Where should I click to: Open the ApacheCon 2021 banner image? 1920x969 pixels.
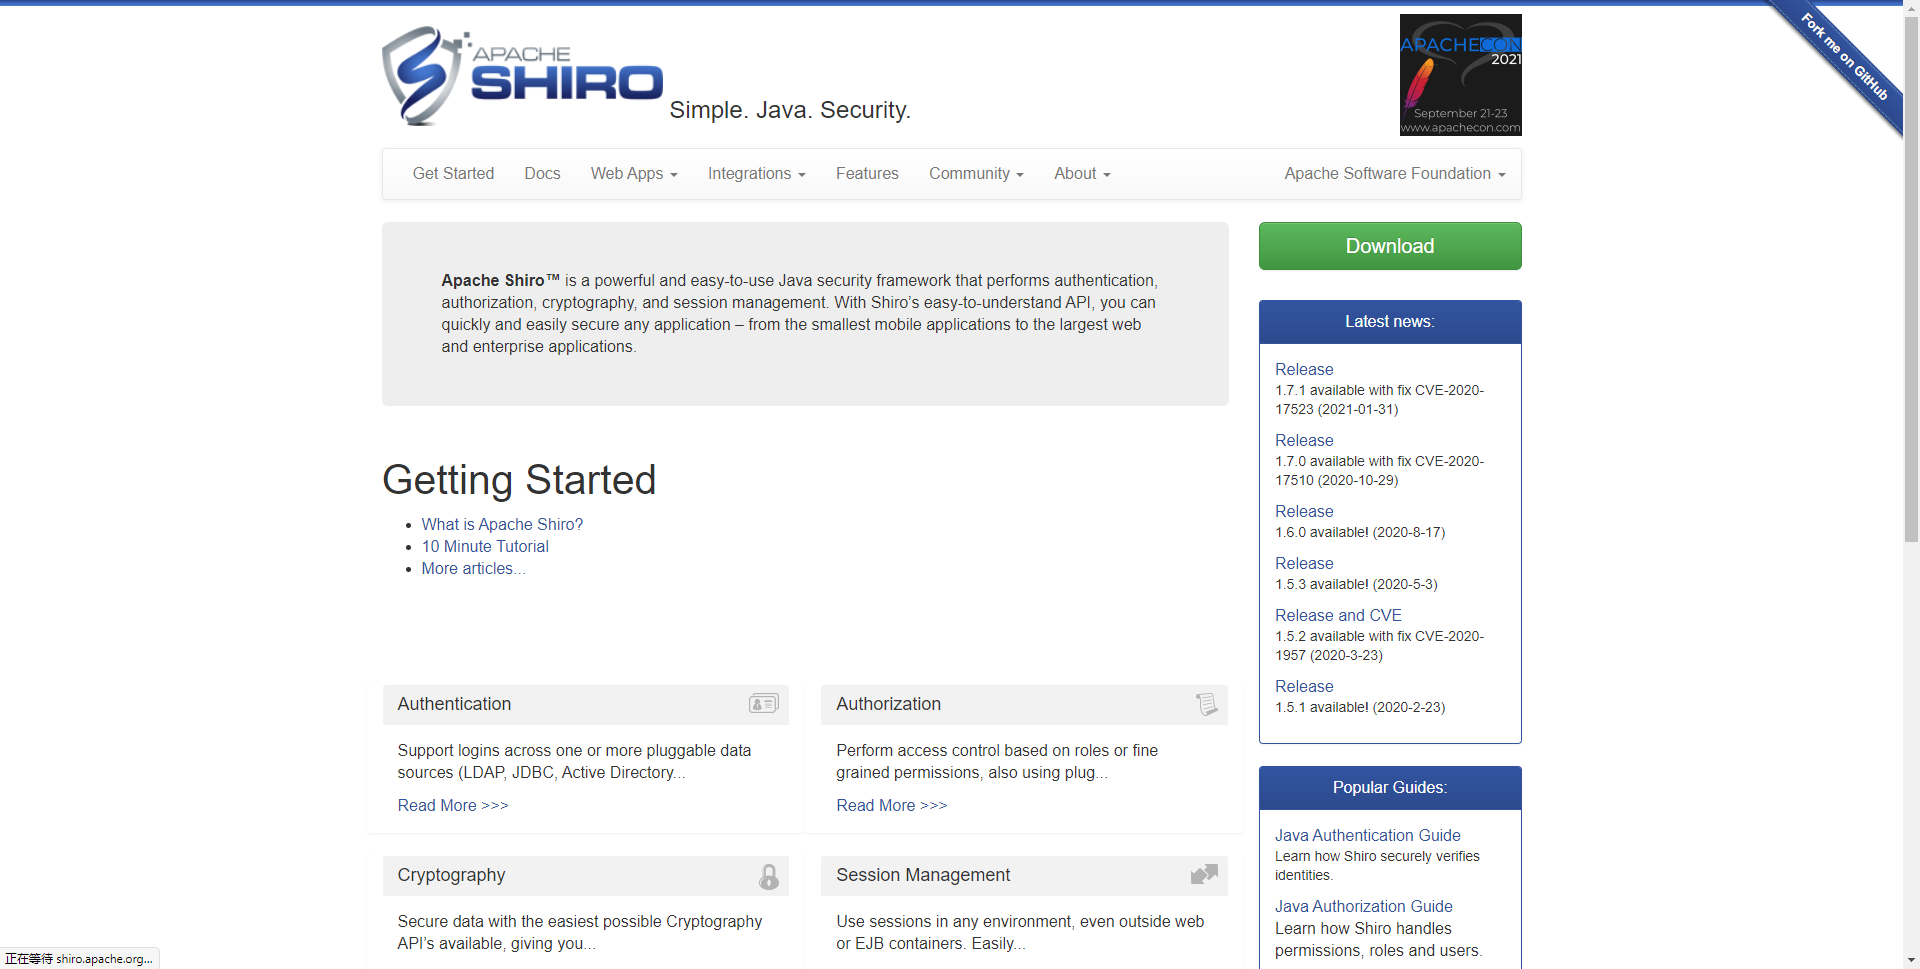pos(1460,75)
